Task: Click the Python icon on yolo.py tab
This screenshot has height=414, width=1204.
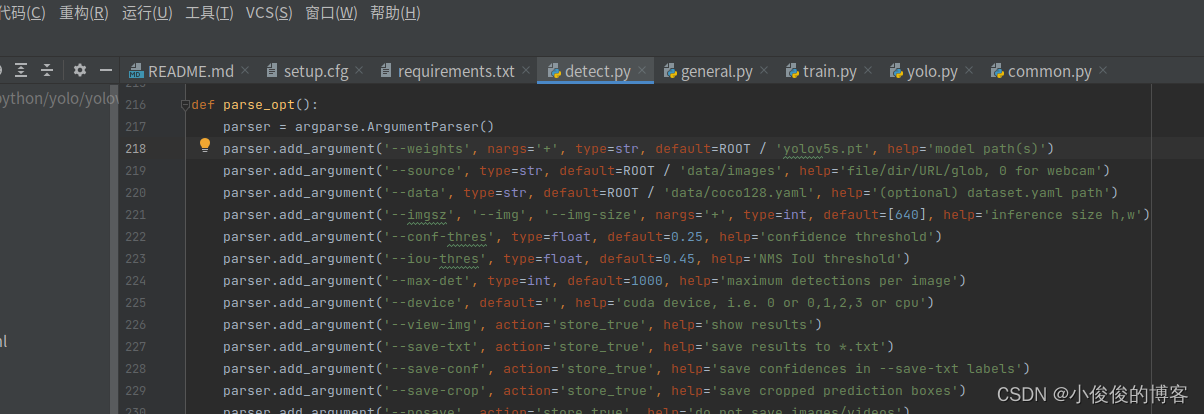Action: tap(894, 71)
